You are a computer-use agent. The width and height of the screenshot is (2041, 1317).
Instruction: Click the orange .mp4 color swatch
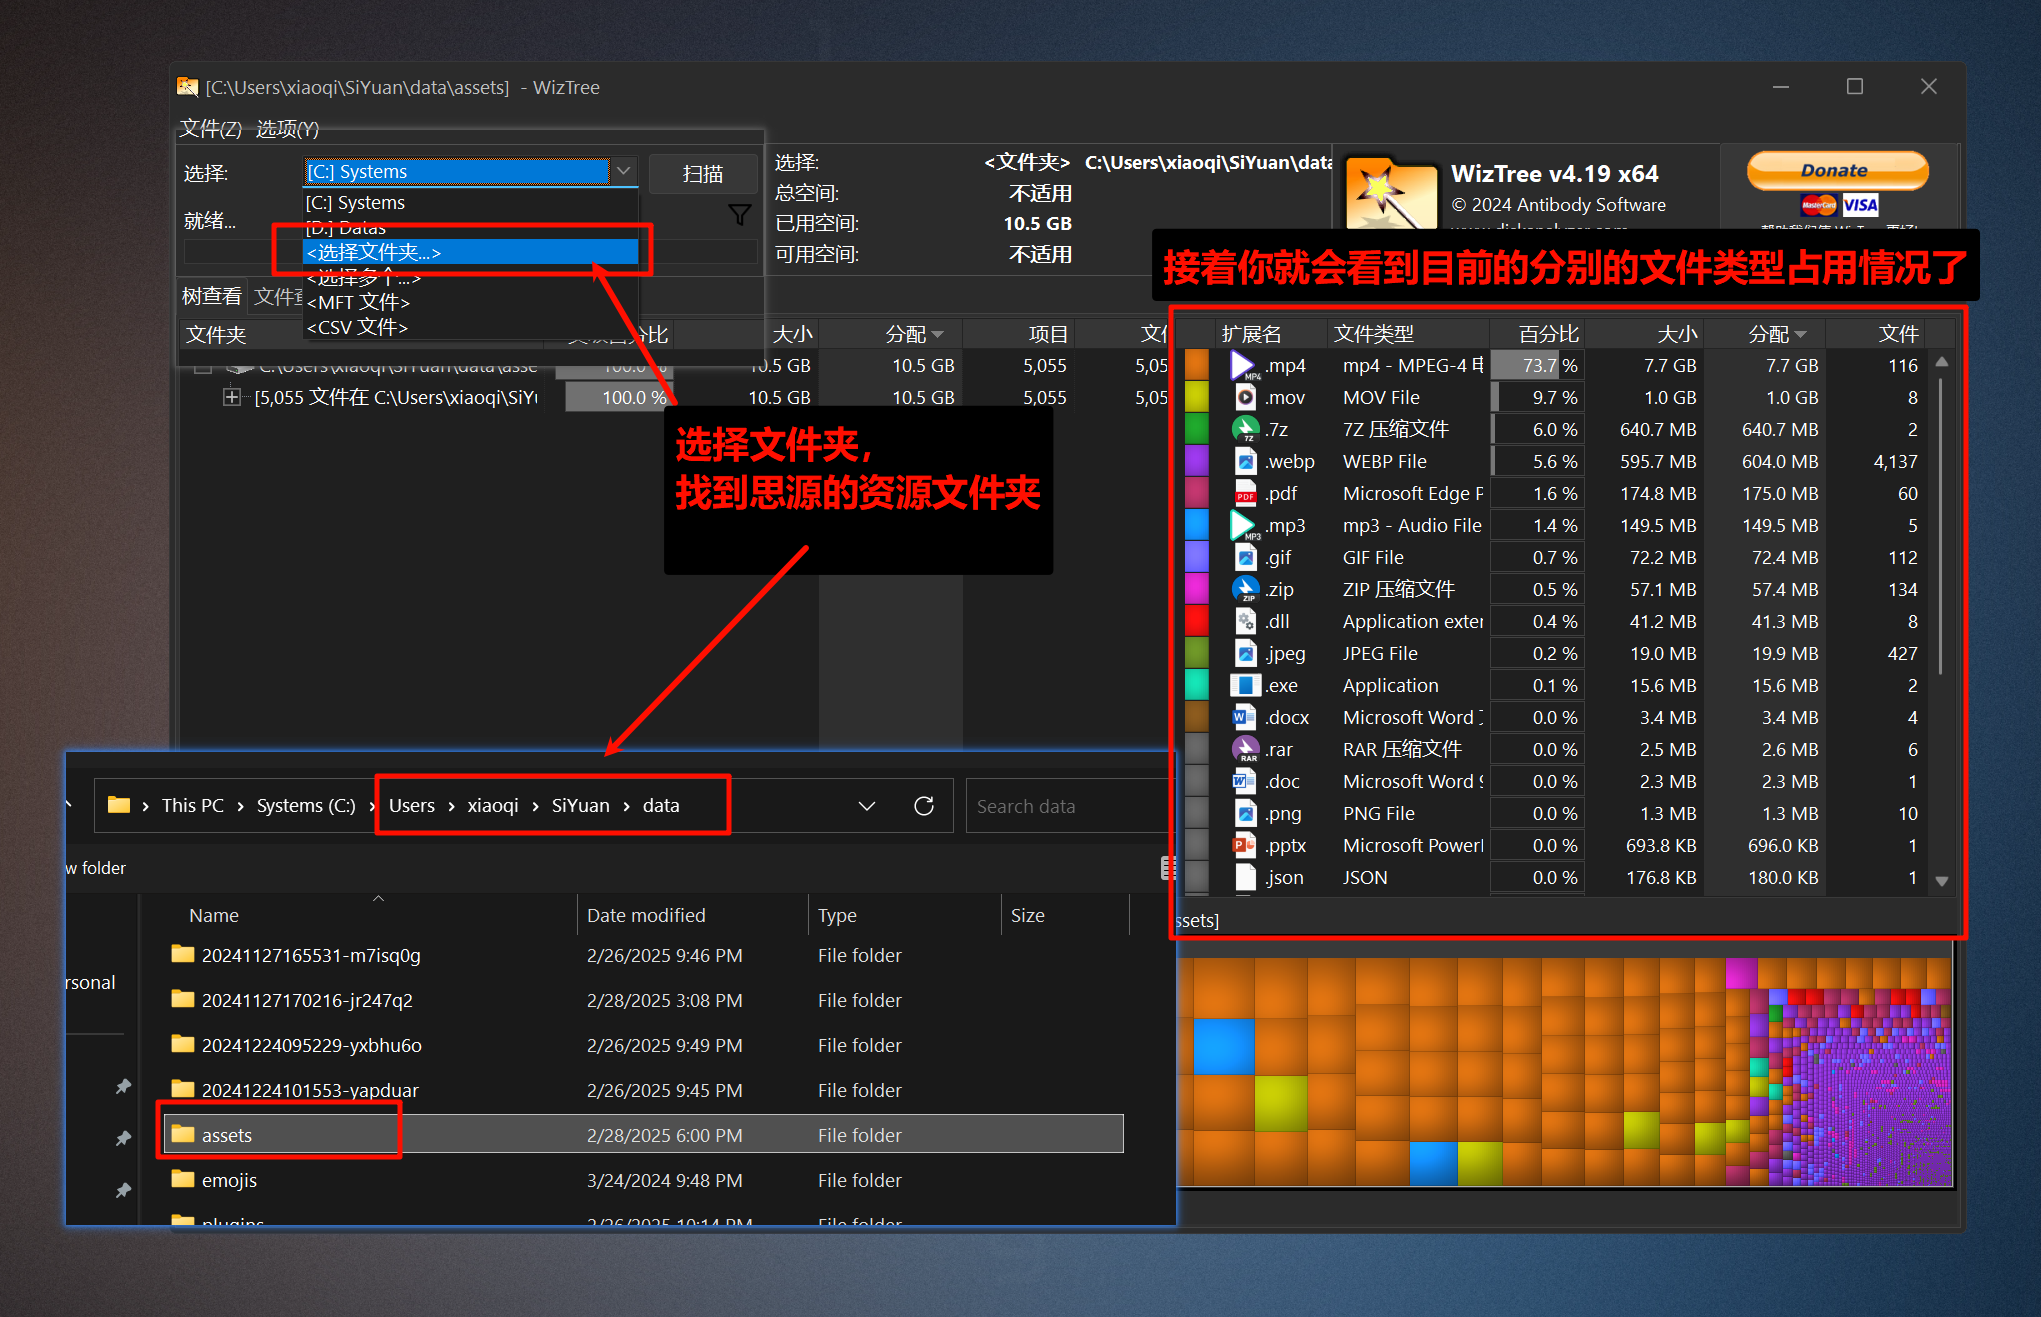tap(1197, 366)
